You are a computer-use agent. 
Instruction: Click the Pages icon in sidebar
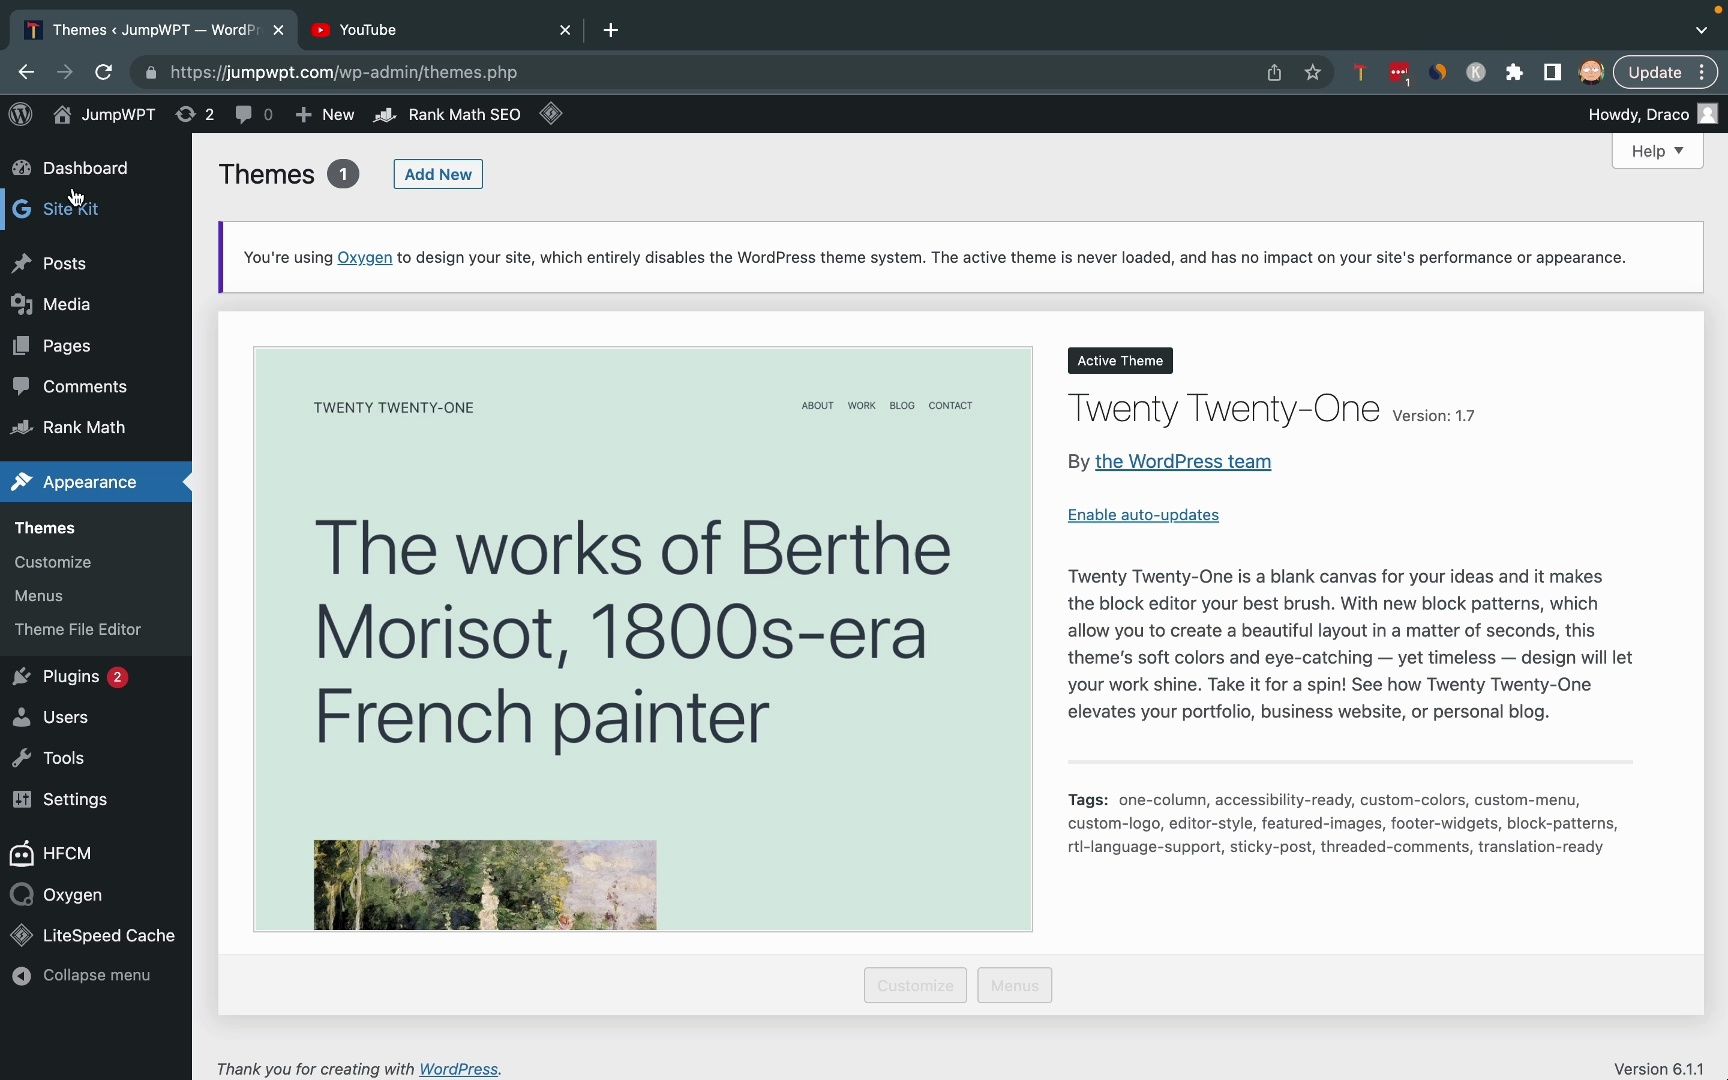[x=21, y=345]
